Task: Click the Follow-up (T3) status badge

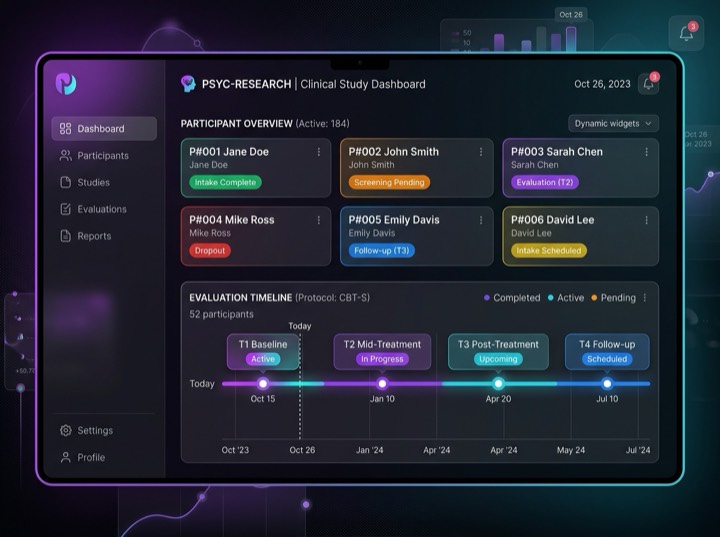Action: coord(382,250)
